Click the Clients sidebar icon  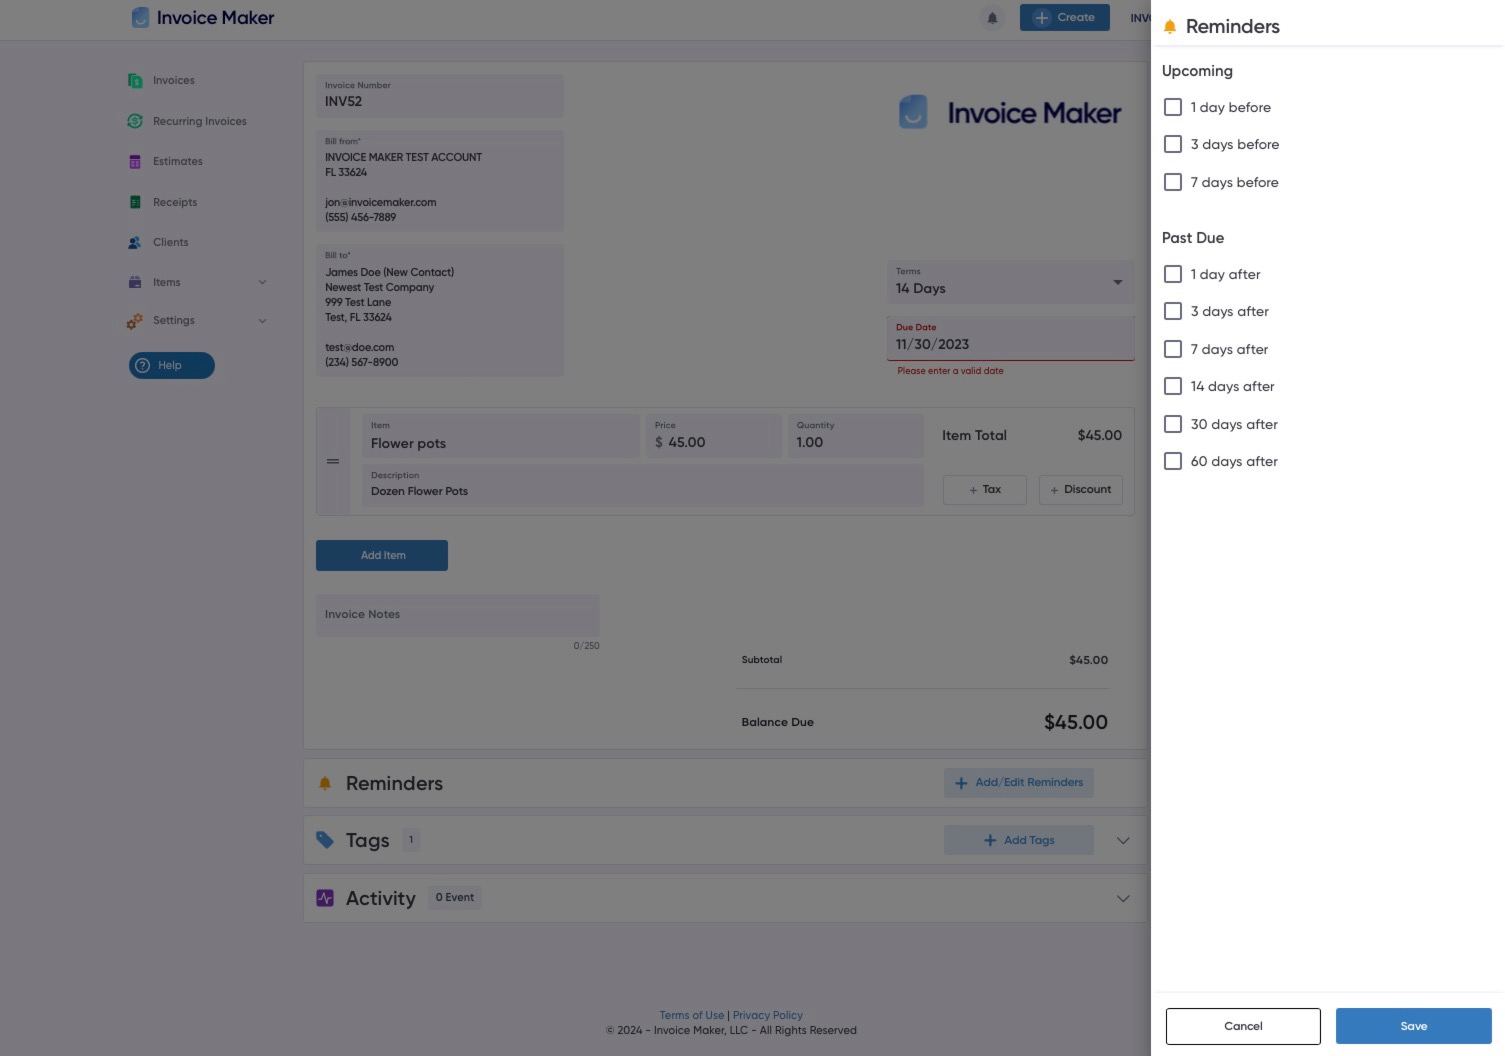135,242
